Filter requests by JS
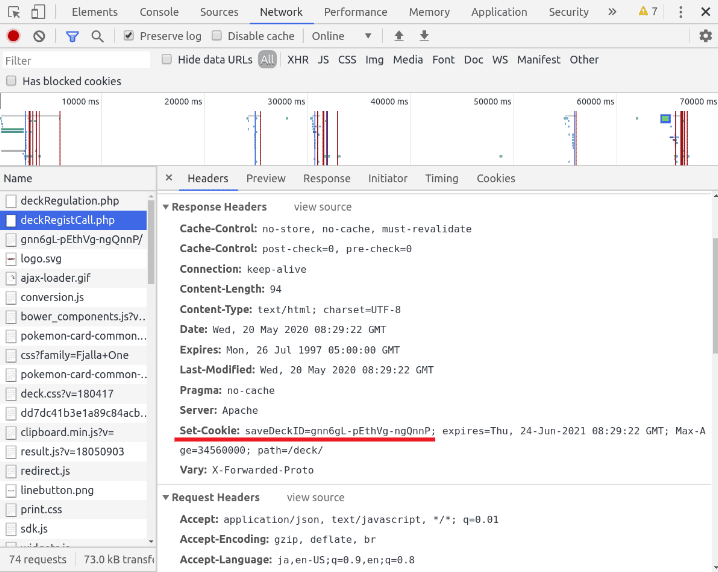This screenshot has height=572, width=718. [323, 60]
